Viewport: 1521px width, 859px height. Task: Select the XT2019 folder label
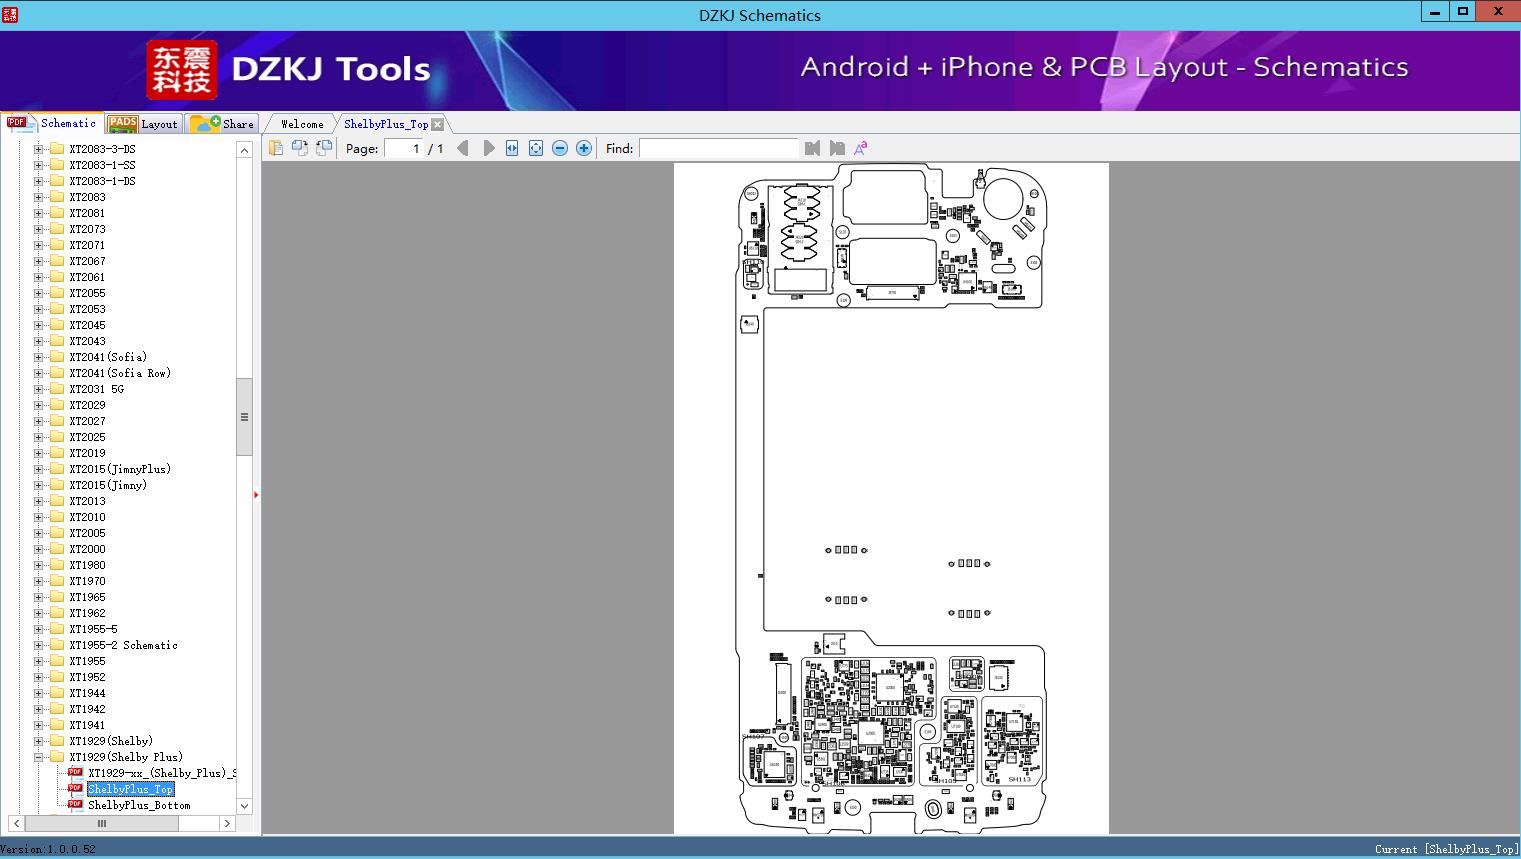[x=87, y=453]
